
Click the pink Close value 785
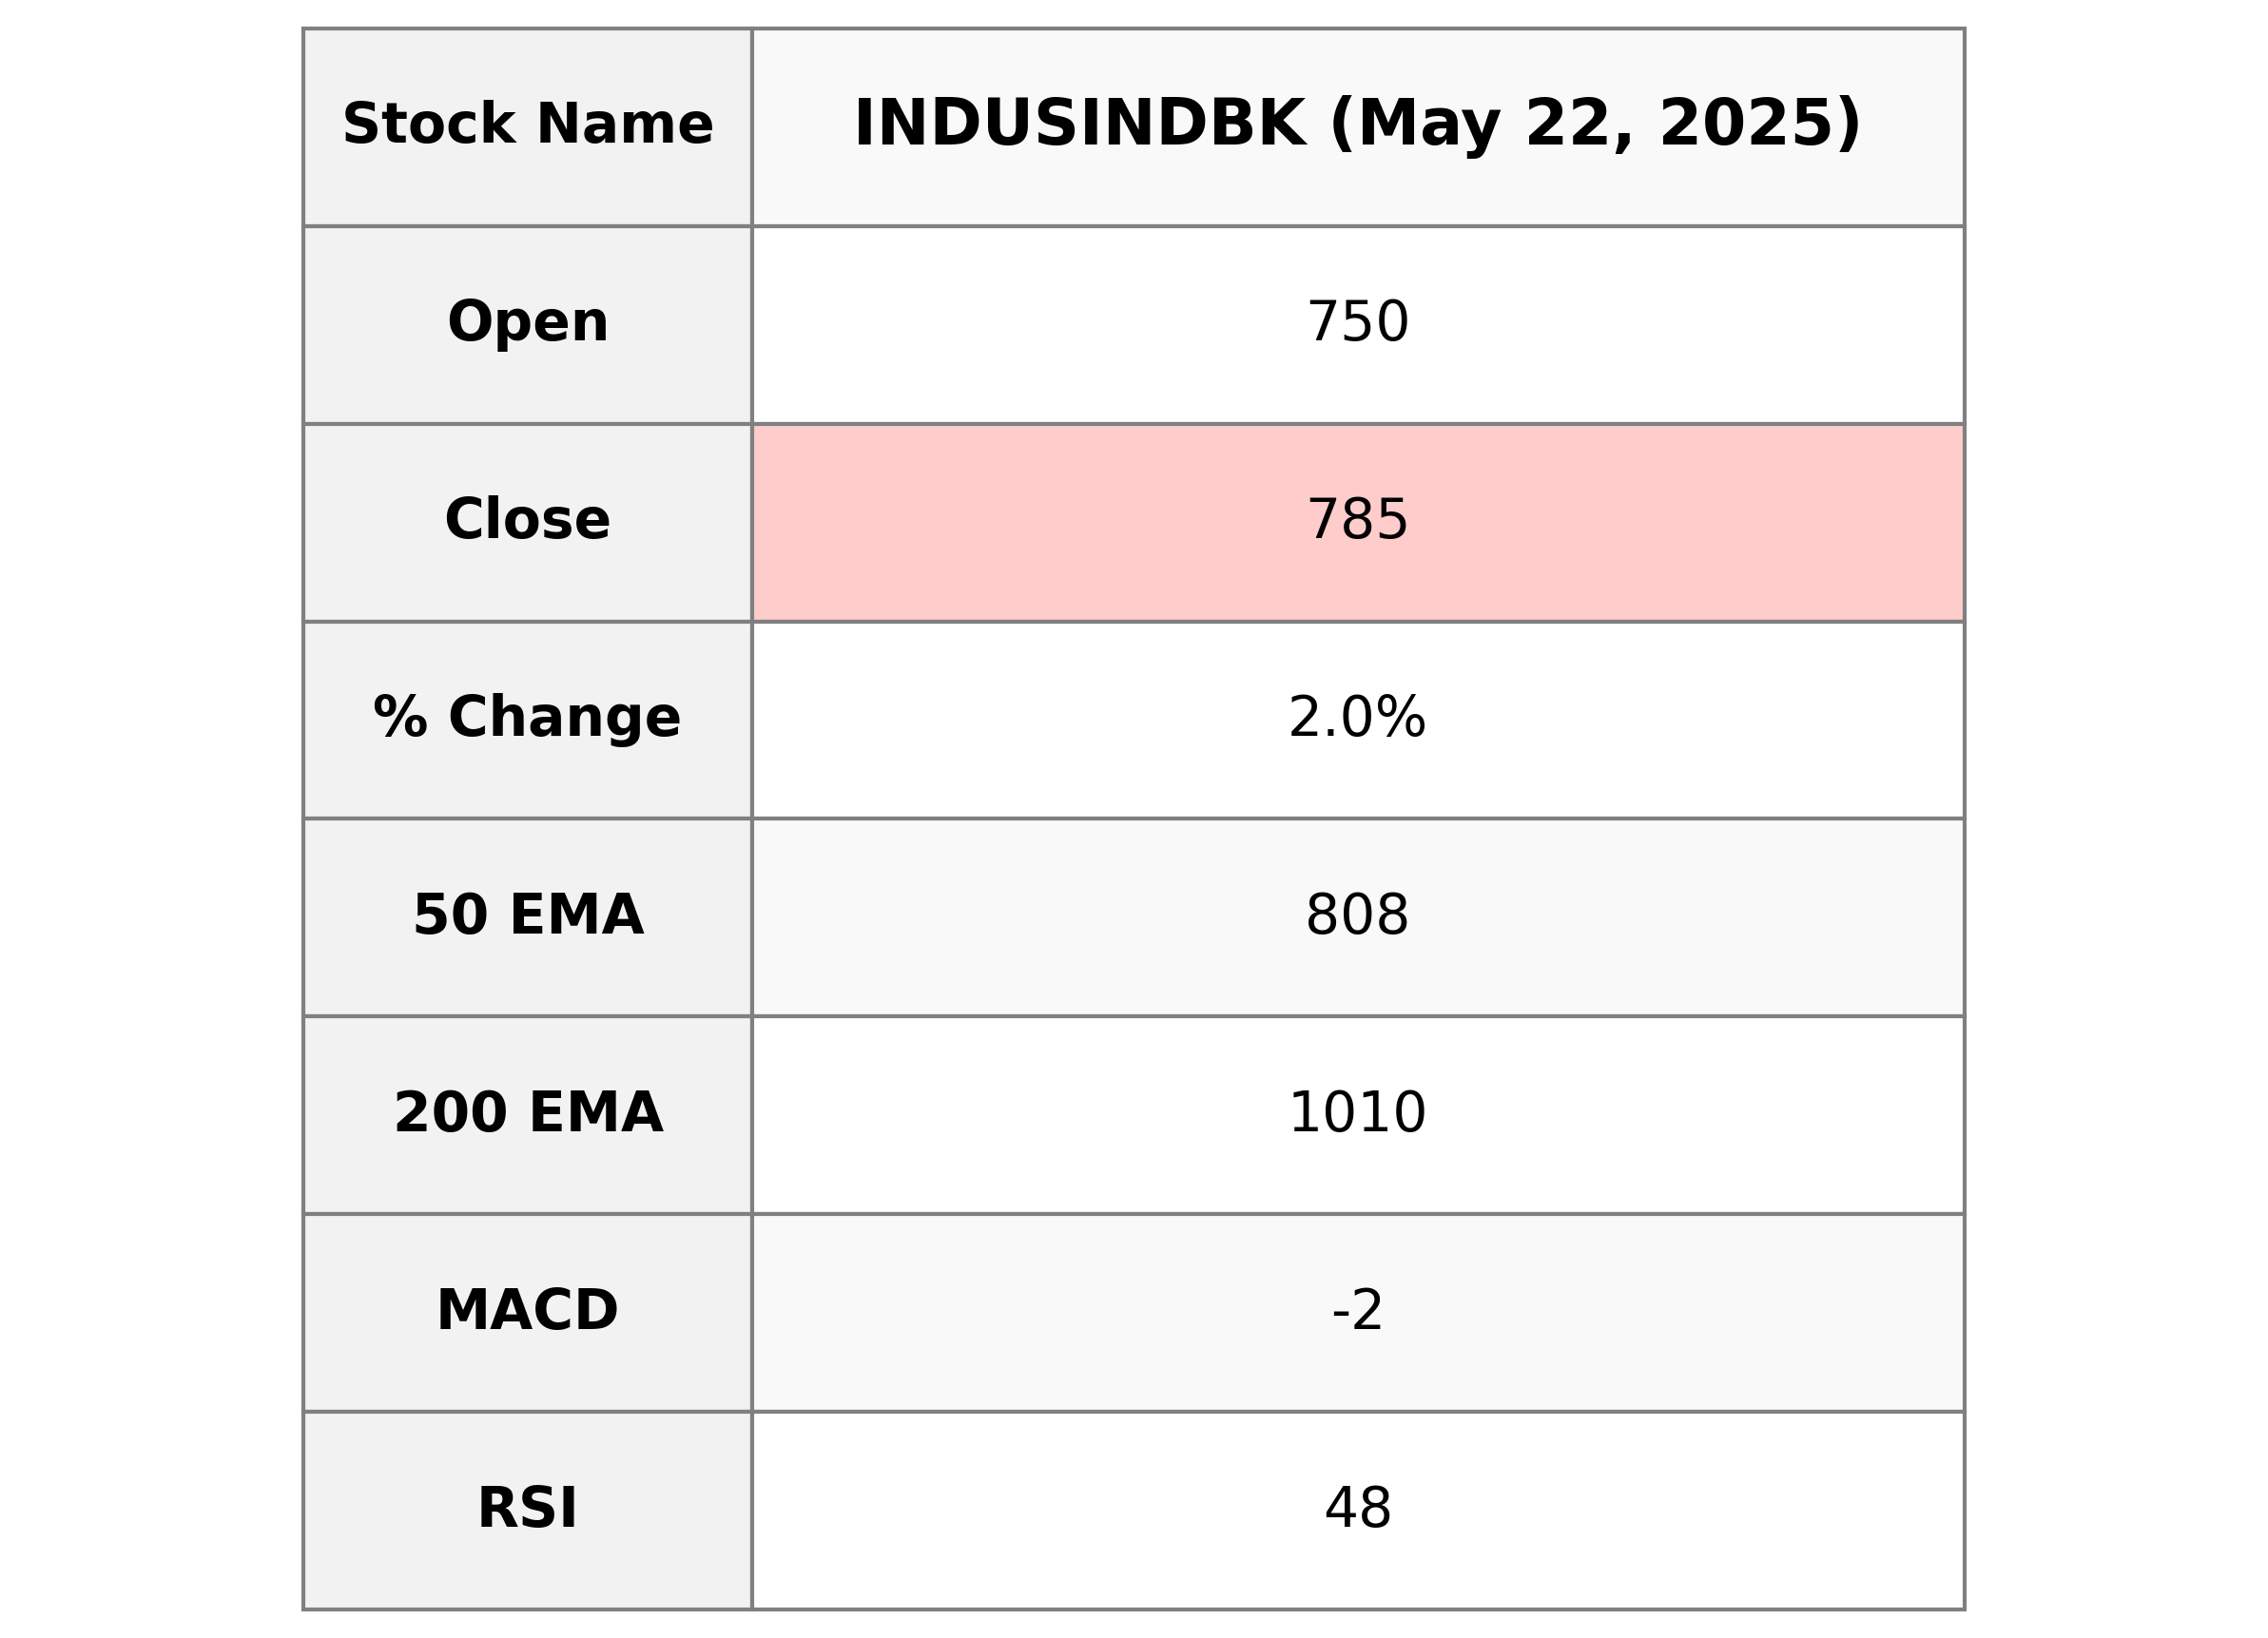1357,522
